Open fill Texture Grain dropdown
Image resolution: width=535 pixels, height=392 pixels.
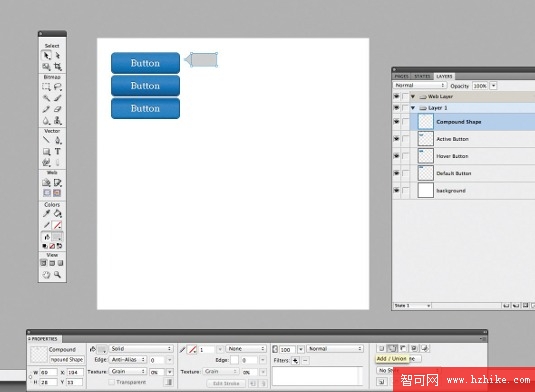128,371
